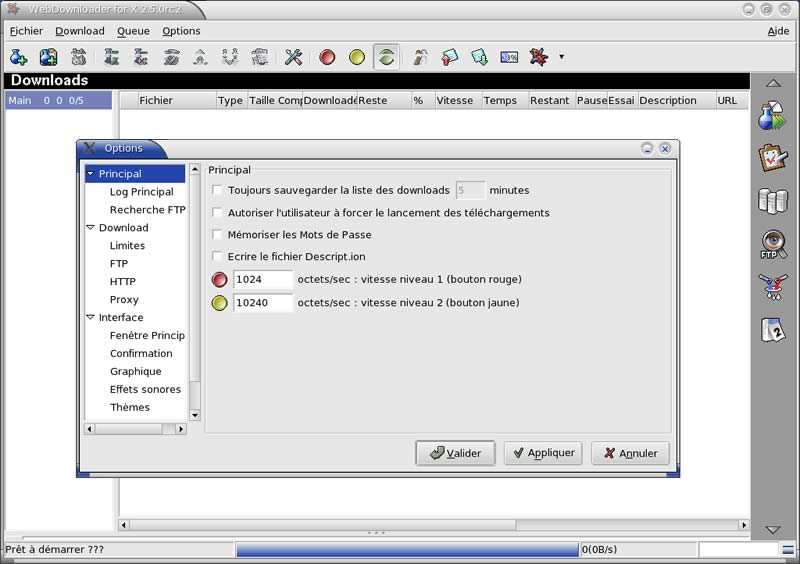The width and height of the screenshot is (800, 564).
Task: Select the HTTP options entry
Action: tap(122, 281)
